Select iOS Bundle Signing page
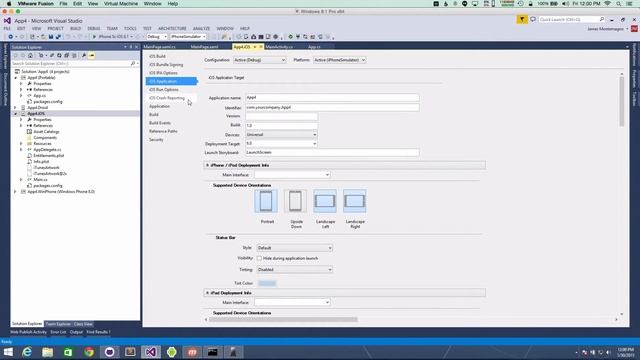 pyautogui.click(x=166, y=65)
